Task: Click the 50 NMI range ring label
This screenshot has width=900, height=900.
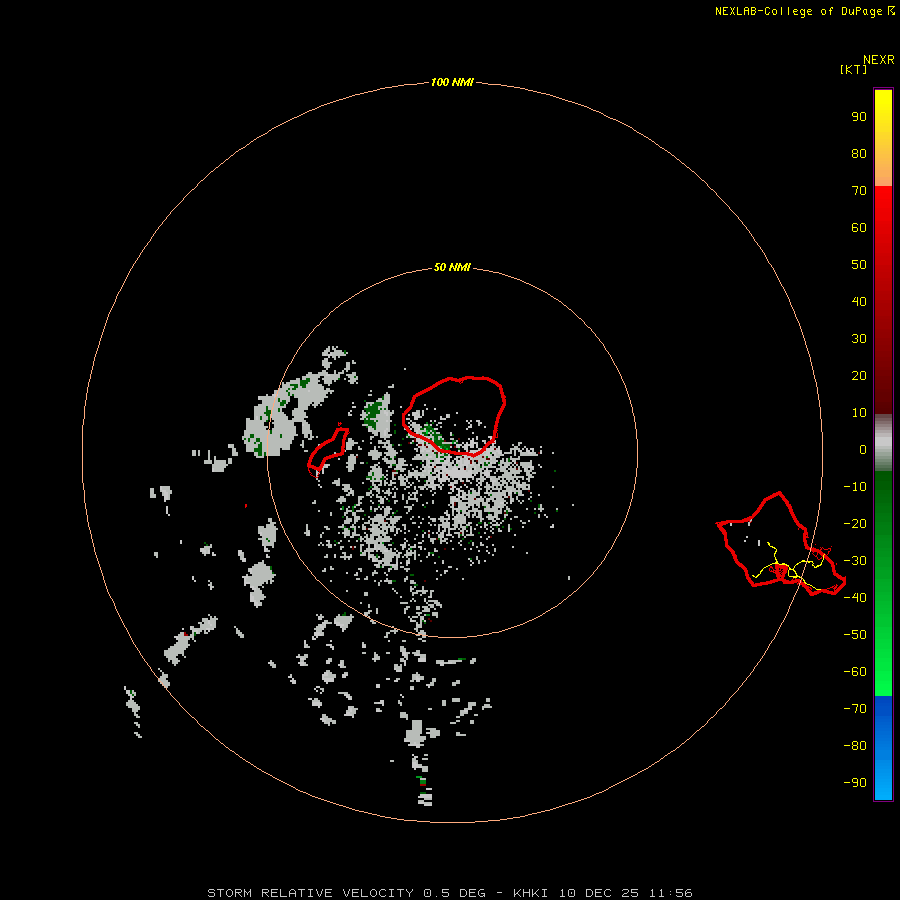Action: click(x=452, y=267)
